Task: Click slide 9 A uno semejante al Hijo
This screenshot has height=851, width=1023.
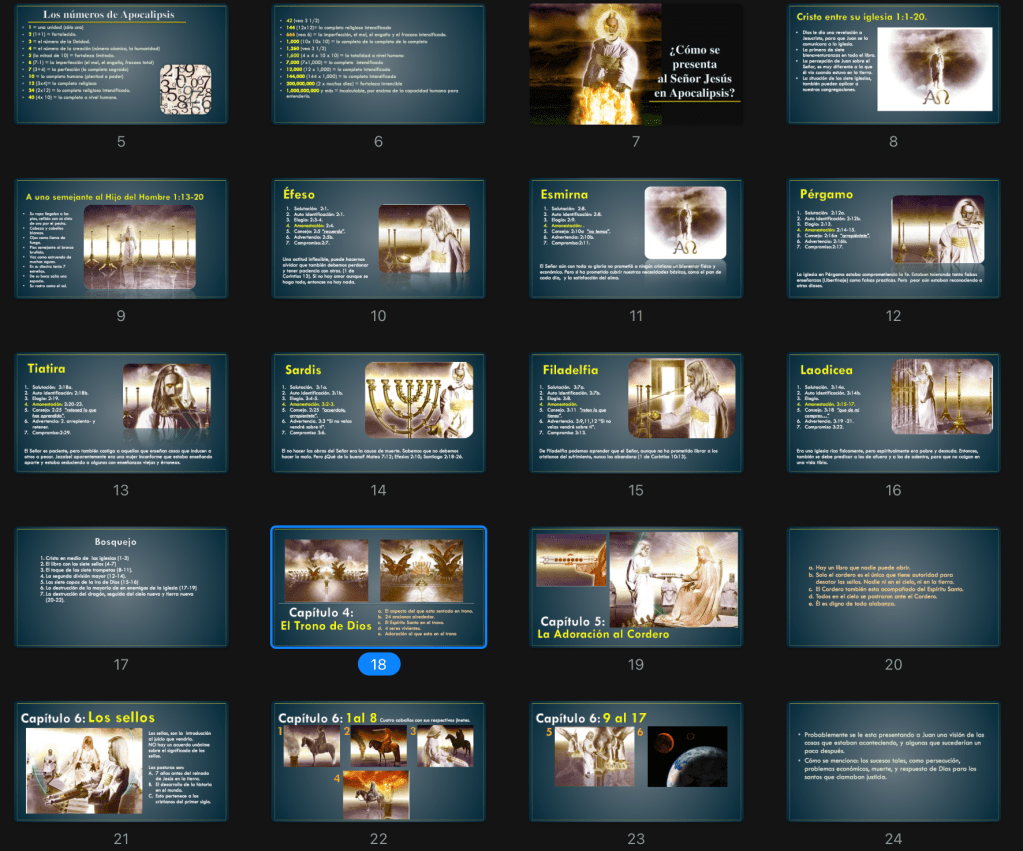Action: click(x=121, y=238)
